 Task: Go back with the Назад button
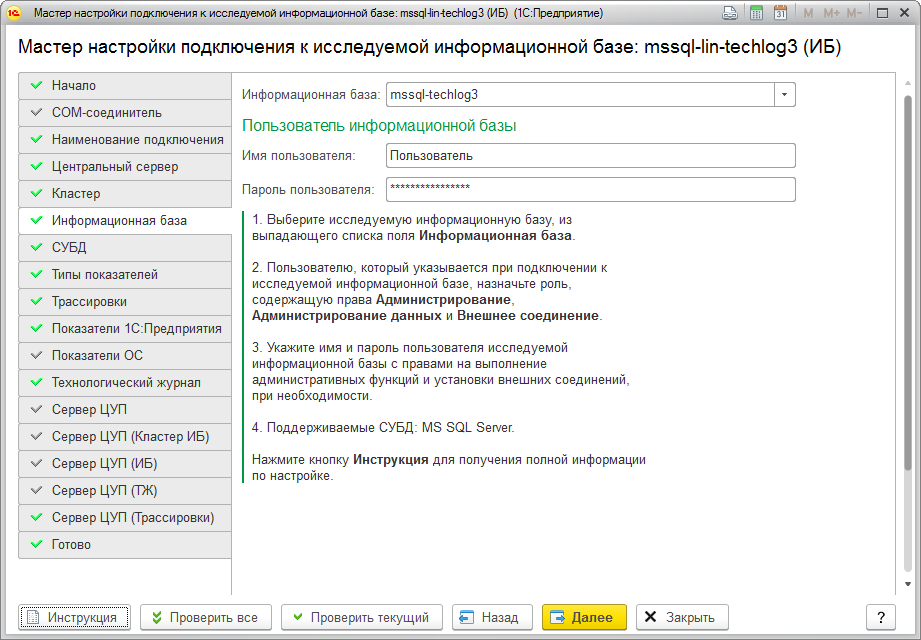[x=491, y=617]
